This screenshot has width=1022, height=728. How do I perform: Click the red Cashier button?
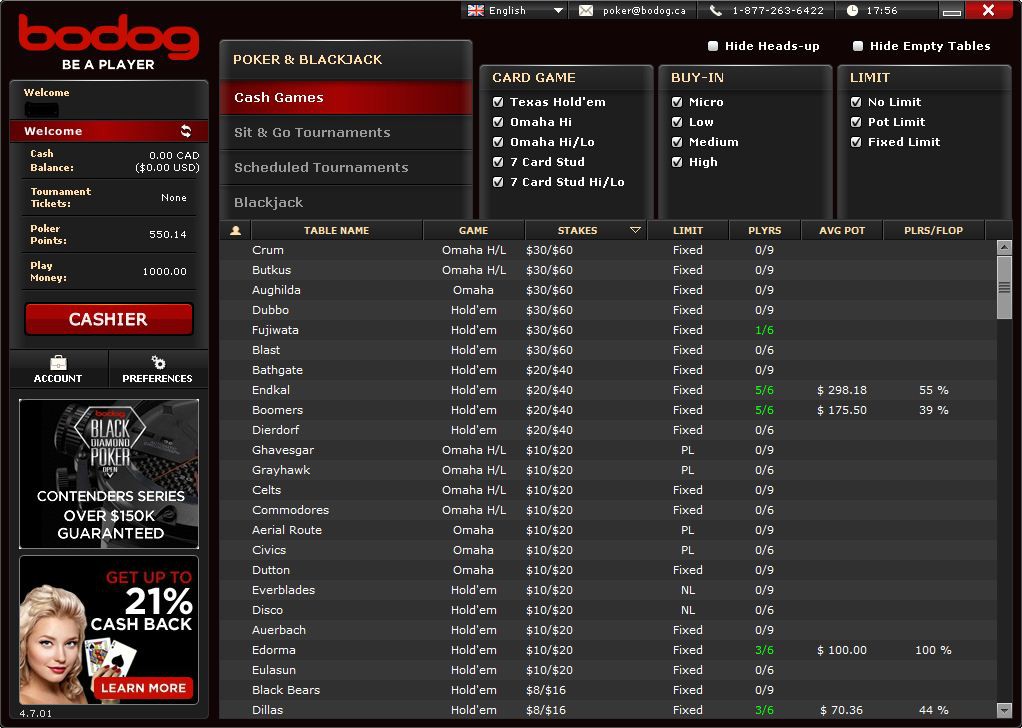108,319
